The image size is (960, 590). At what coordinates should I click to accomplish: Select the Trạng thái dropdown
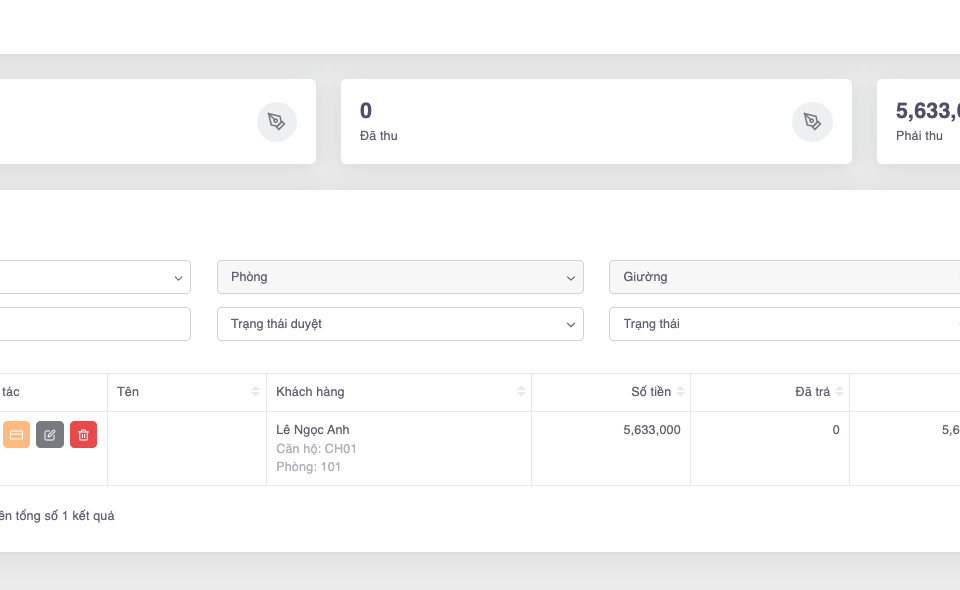[784, 324]
